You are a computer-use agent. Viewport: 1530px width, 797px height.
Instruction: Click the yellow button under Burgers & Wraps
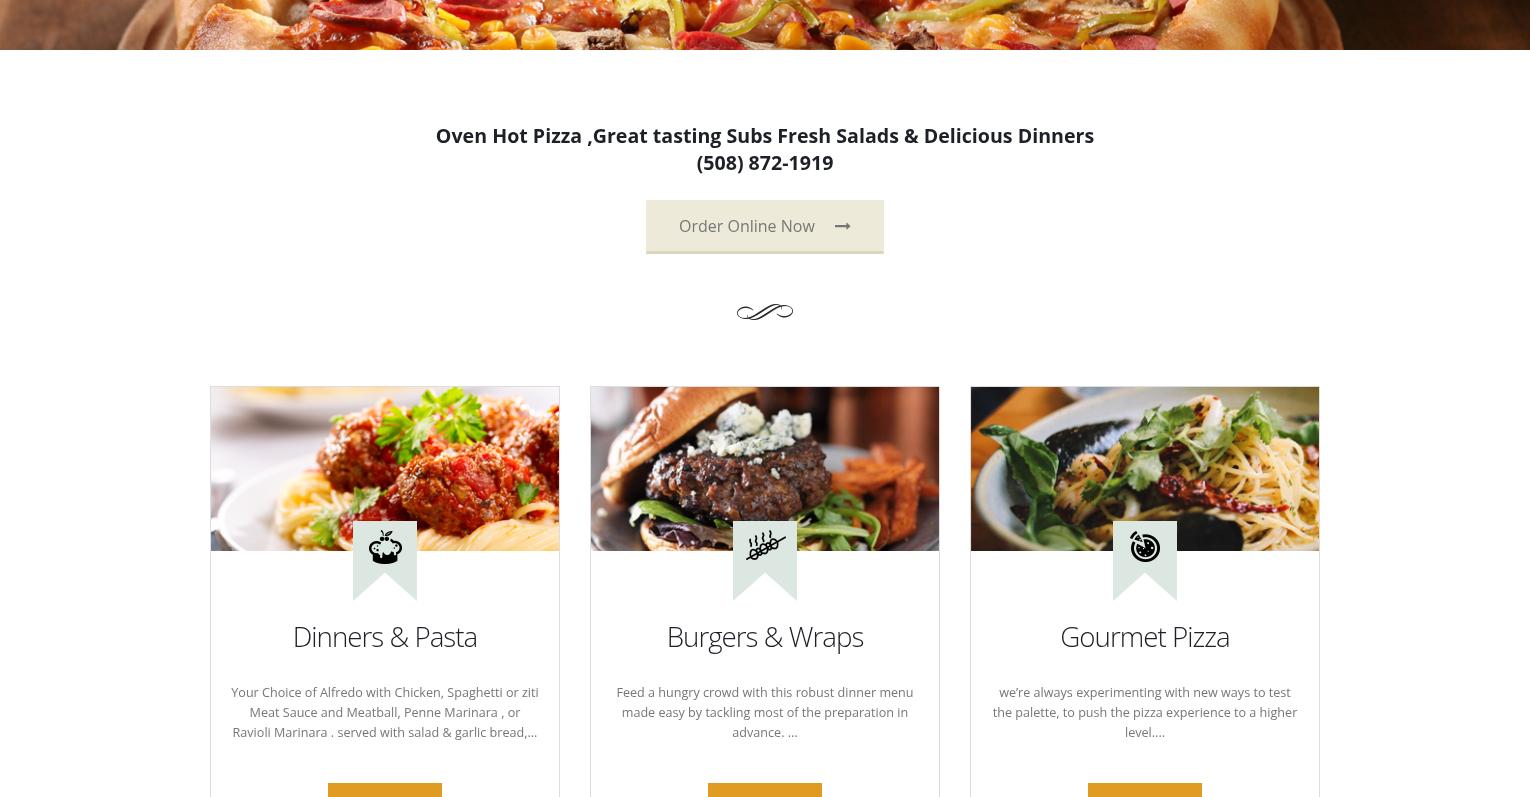[x=765, y=790]
